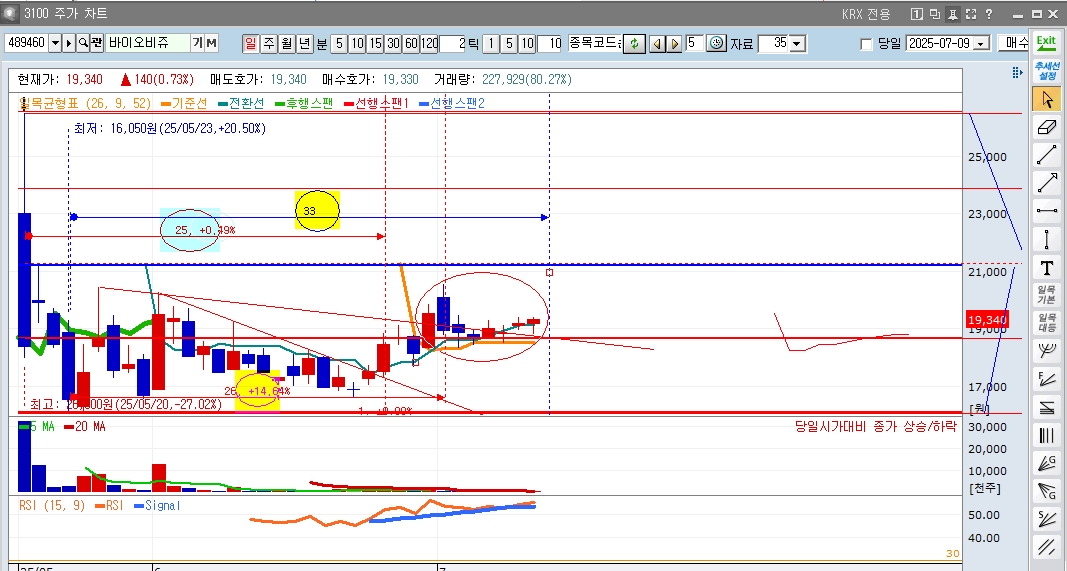Open 추세선 설정 trendline settings
This screenshot has width=1067, height=571.
pos(1046,71)
